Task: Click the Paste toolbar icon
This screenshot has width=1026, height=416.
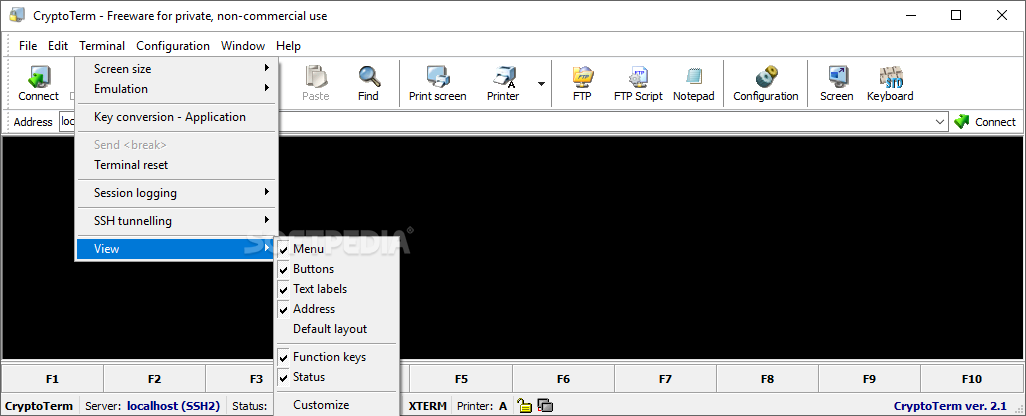Action: coord(315,83)
